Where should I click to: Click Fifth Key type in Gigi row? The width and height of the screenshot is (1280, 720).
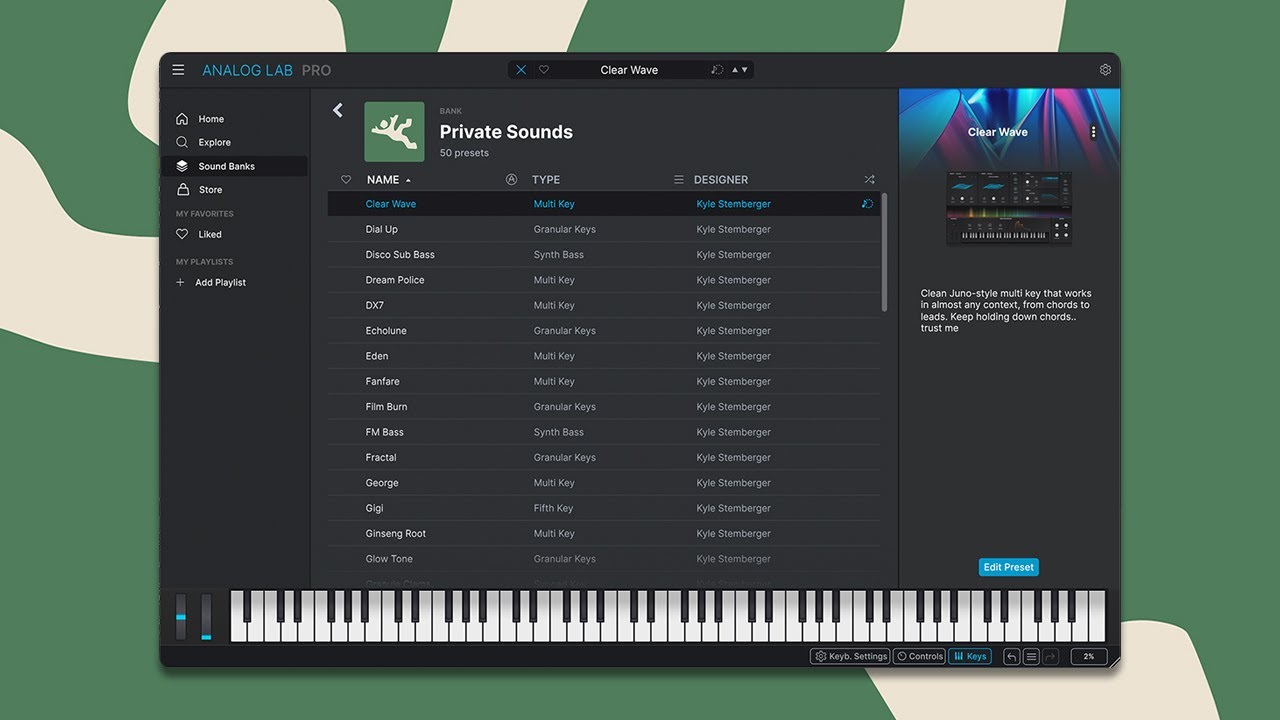[x=552, y=508]
